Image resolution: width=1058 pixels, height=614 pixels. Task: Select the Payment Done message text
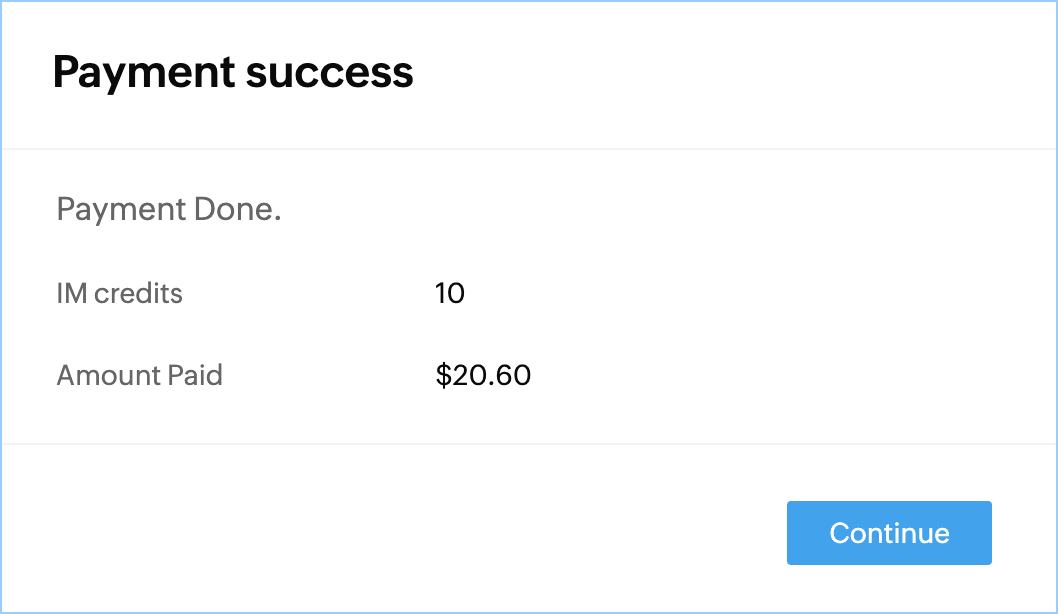click(169, 210)
